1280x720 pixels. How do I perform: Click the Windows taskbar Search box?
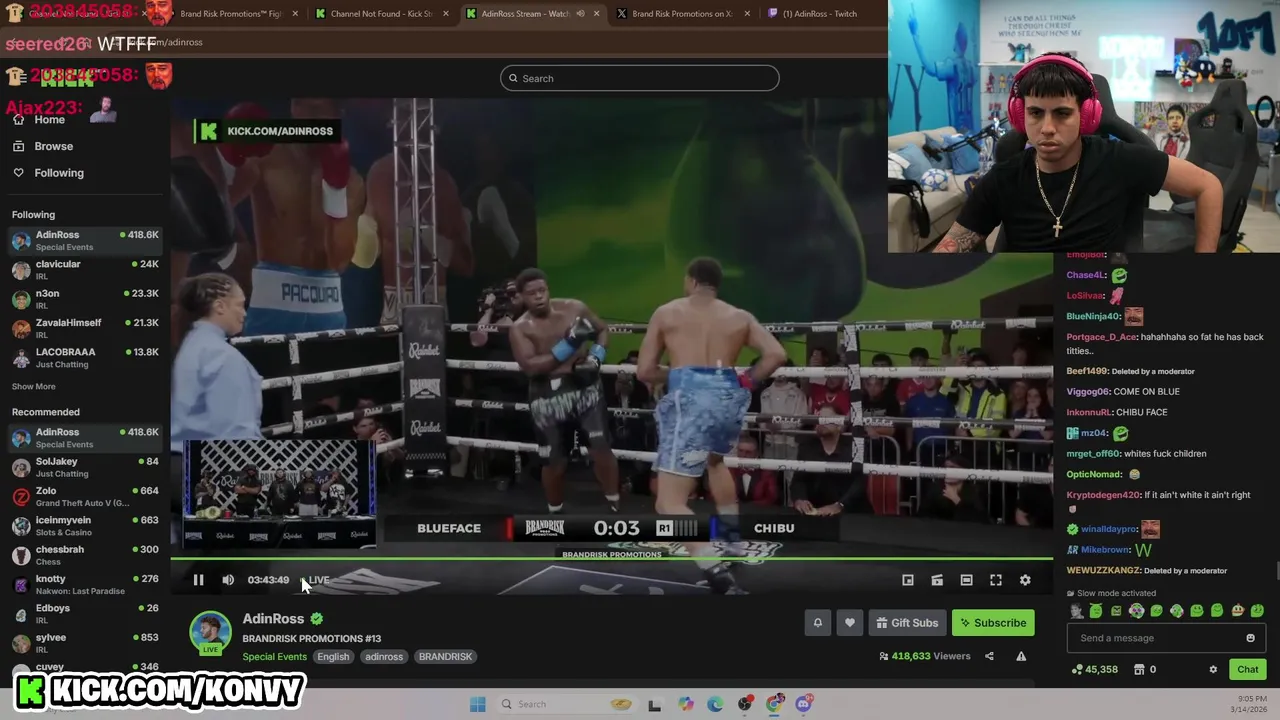point(568,704)
